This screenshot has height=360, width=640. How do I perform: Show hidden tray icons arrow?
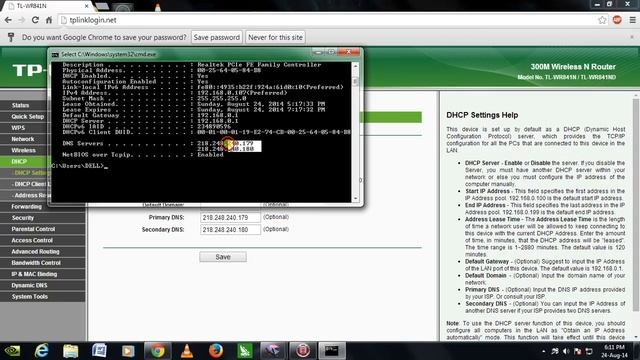tap(543, 351)
